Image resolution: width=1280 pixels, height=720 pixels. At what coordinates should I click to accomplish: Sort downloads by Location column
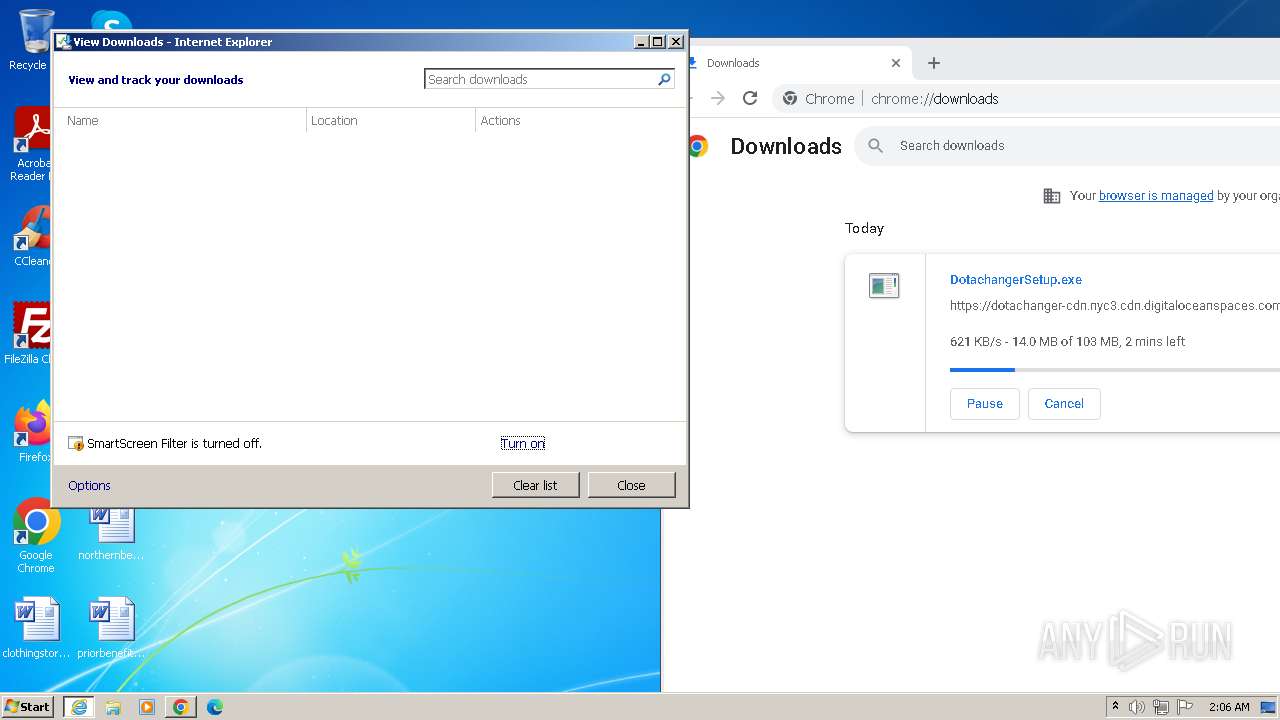click(x=391, y=120)
